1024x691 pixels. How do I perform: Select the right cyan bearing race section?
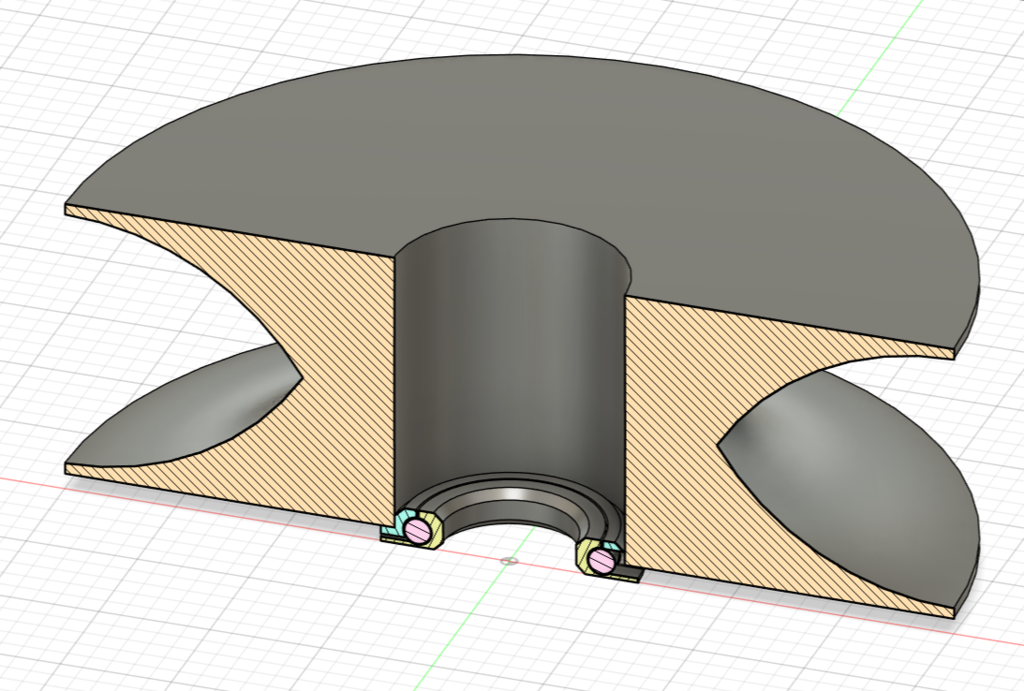[612, 547]
